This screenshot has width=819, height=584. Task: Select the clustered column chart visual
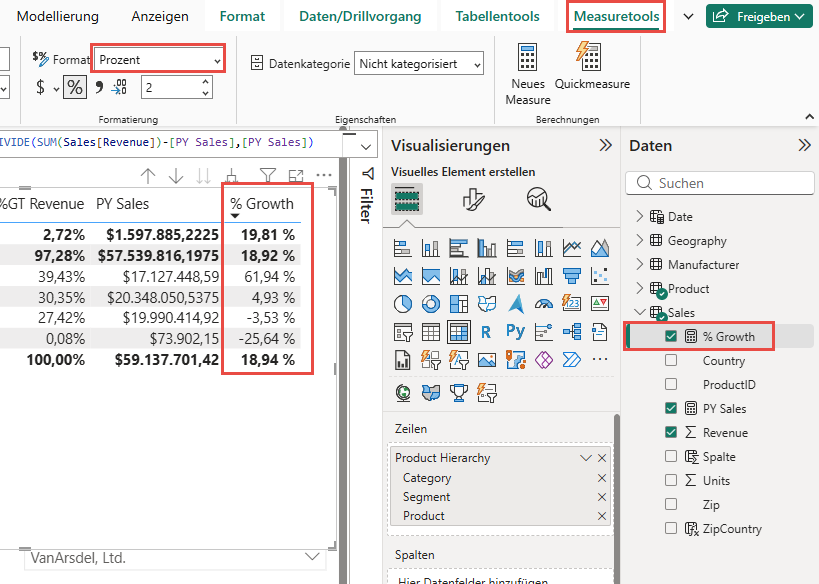click(487, 248)
